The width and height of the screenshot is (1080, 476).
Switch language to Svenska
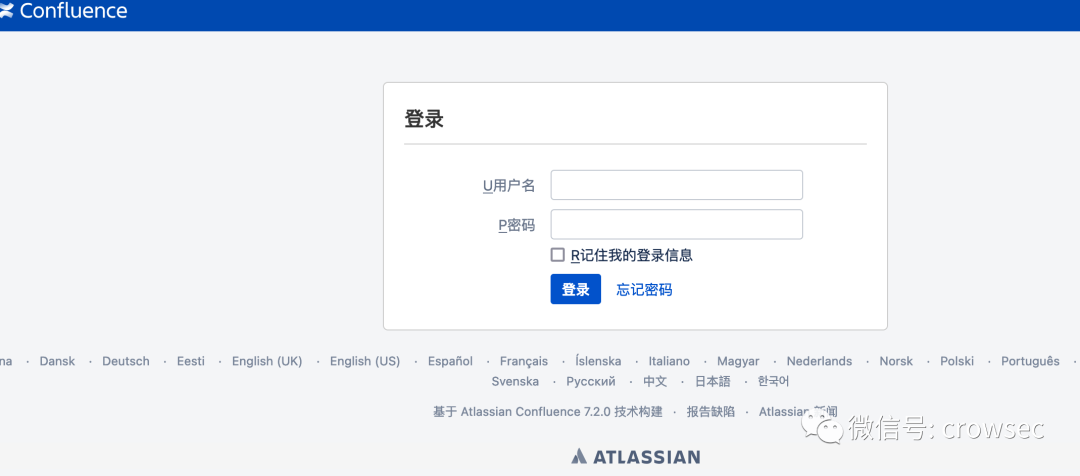coord(515,381)
